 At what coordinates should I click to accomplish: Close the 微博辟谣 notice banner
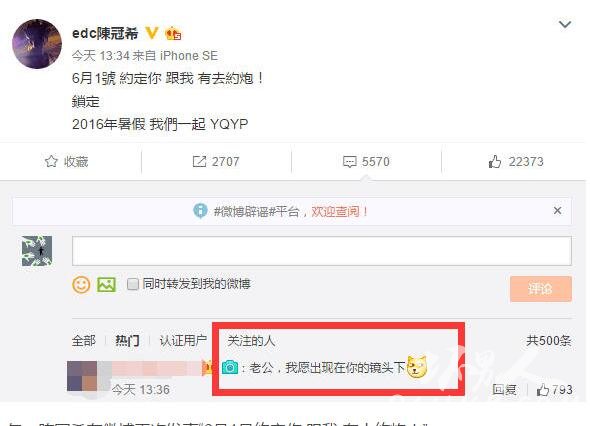pyautogui.click(x=557, y=211)
